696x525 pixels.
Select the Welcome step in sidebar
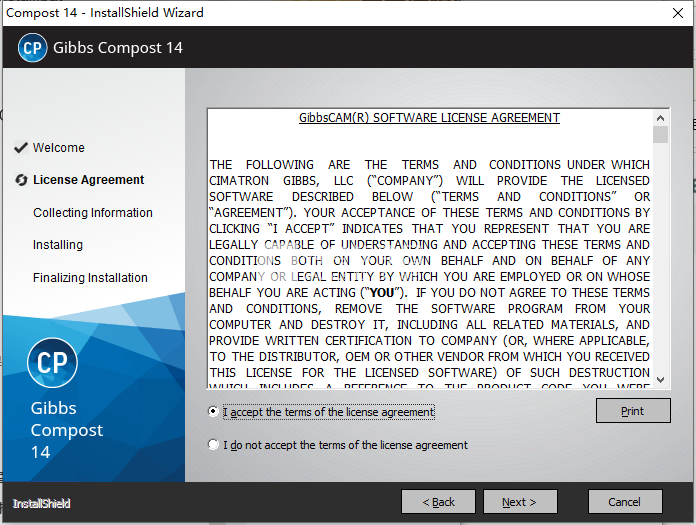(x=59, y=148)
